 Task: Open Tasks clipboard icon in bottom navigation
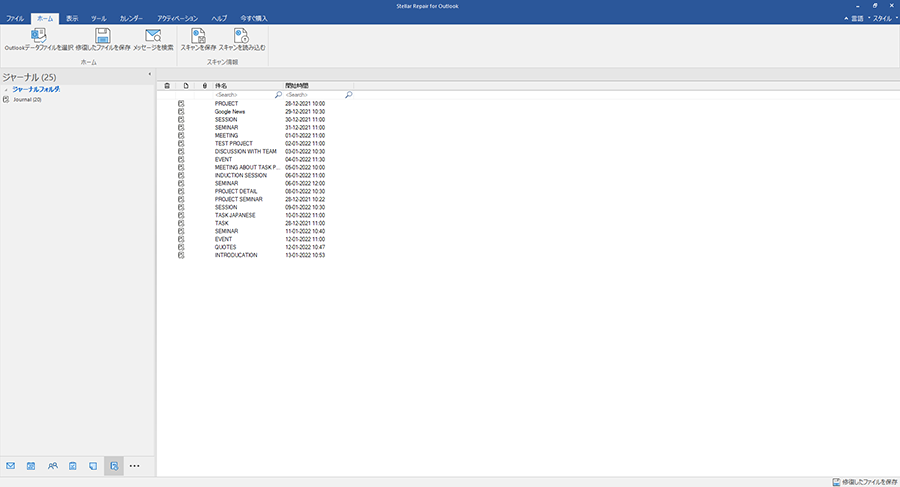point(73,466)
